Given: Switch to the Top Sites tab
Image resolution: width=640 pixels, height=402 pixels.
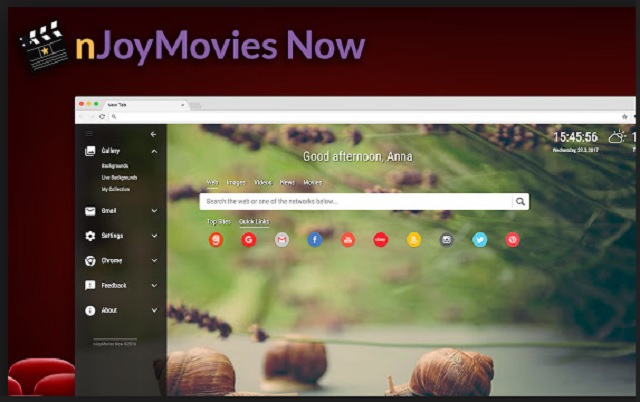Looking at the screenshot, I should pos(219,222).
